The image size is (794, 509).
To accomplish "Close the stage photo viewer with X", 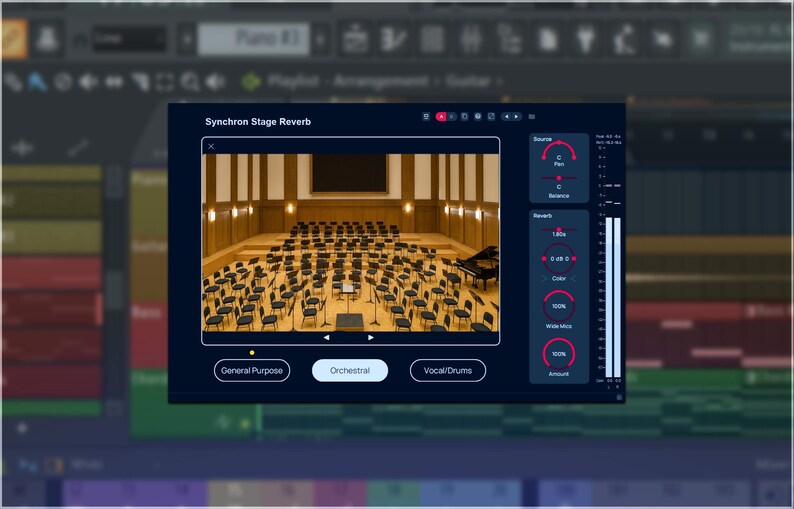I will [x=211, y=146].
